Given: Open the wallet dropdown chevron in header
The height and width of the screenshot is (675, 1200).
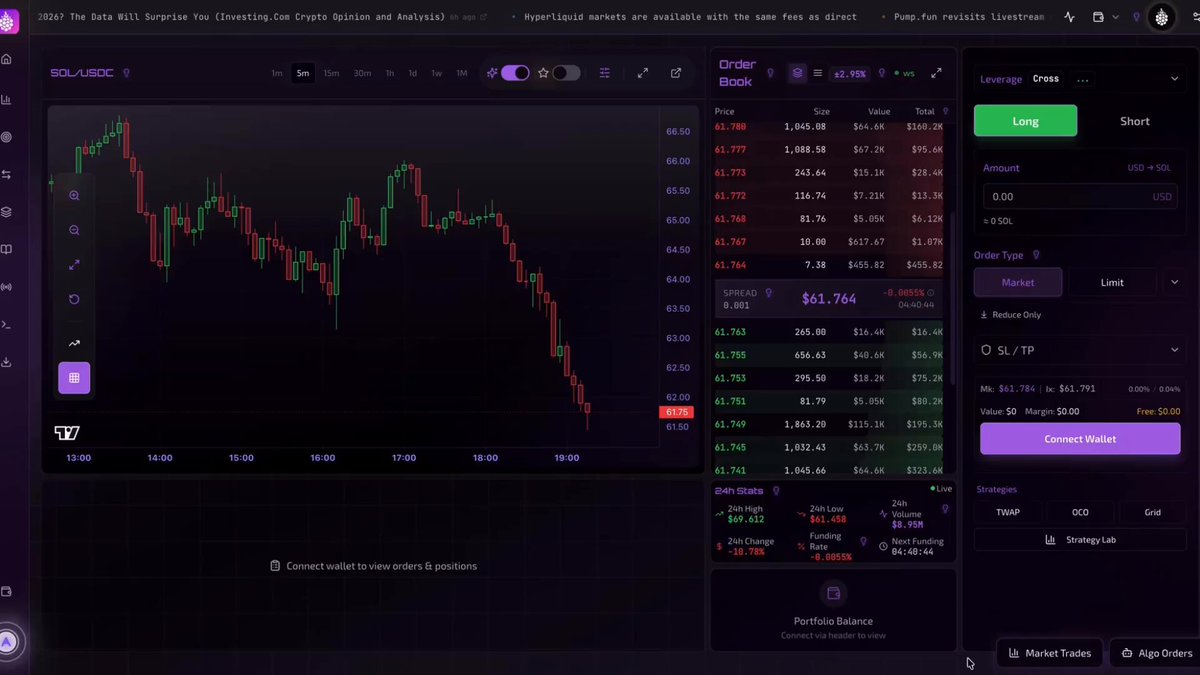Looking at the screenshot, I should pyautogui.click(x=1115, y=17).
